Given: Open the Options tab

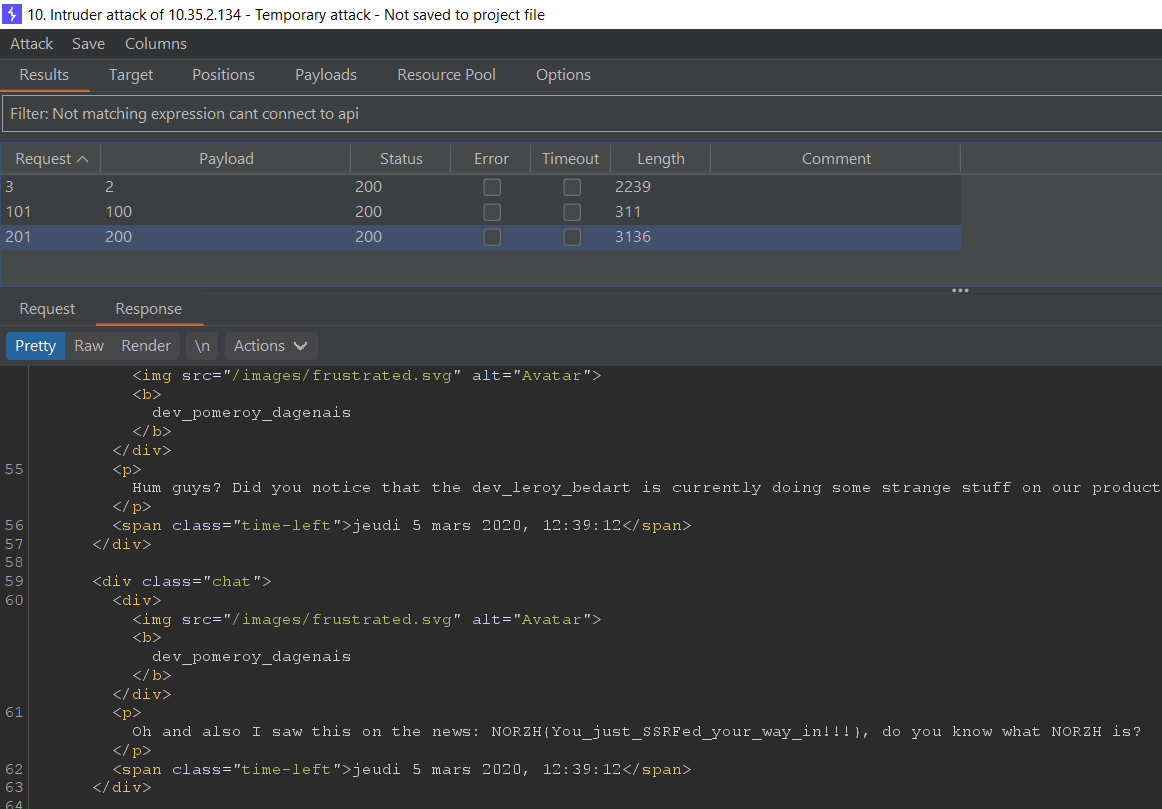Looking at the screenshot, I should click(563, 75).
